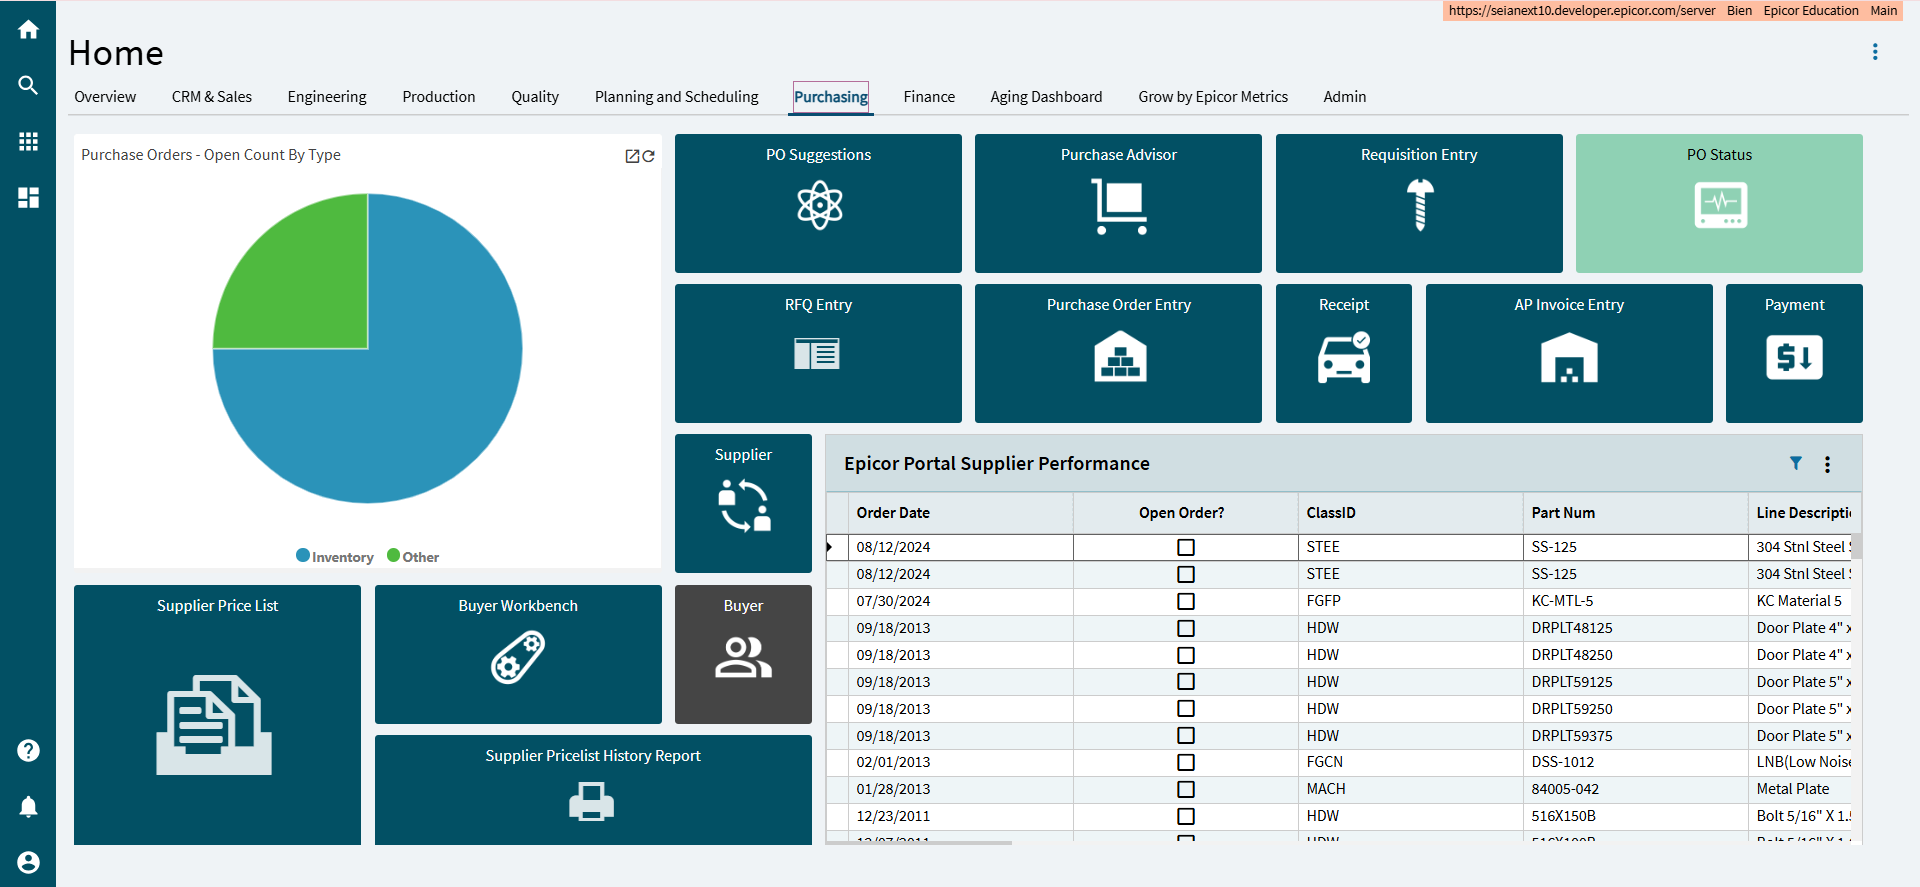The width and height of the screenshot is (1920, 887).
Task: Click the green Other legend swatch
Action: pos(394,556)
